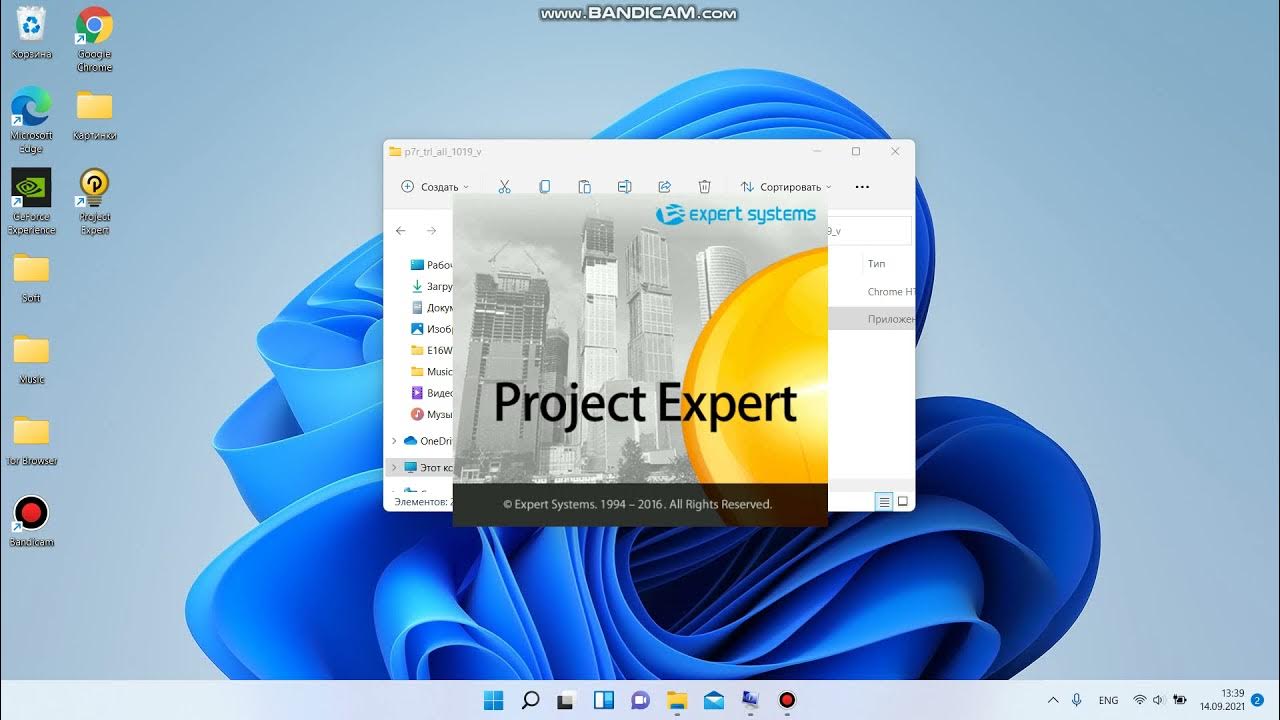Click the Paste icon in Explorer toolbar
Screen dimensions: 1280x720
pyautogui.click(x=584, y=187)
